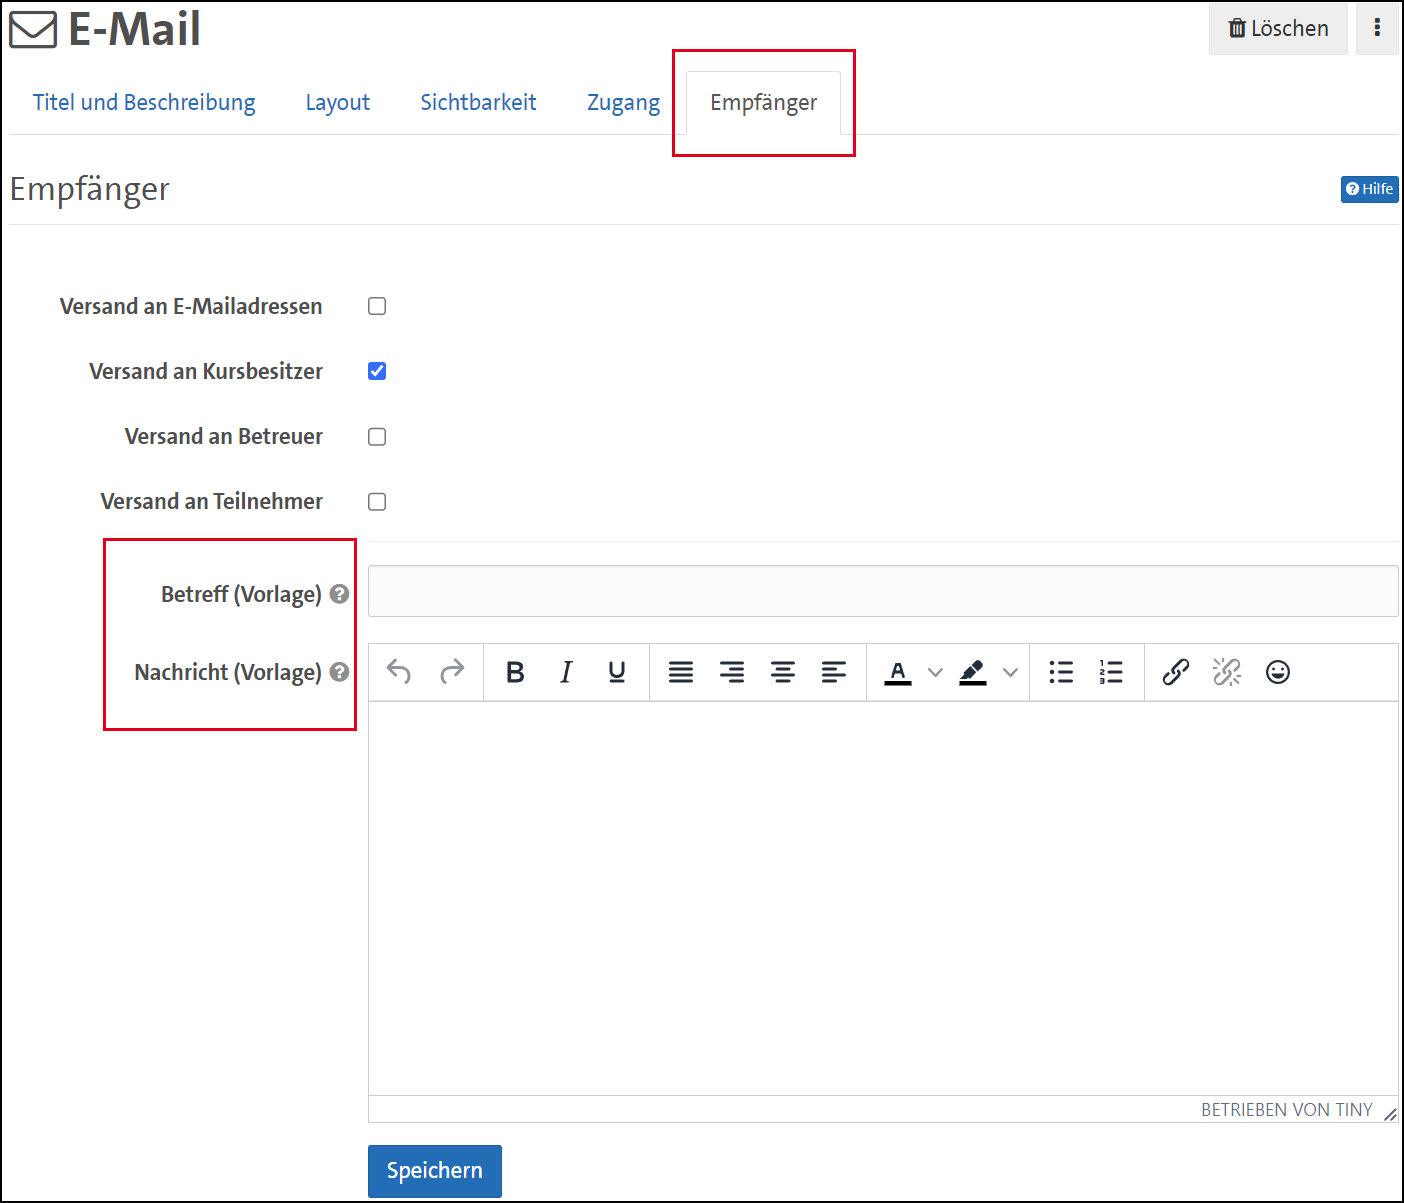Open the three-dot more options menu
Image resolution: width=1404 pixels, height=1203 pixels.
tap(1377, 28)
